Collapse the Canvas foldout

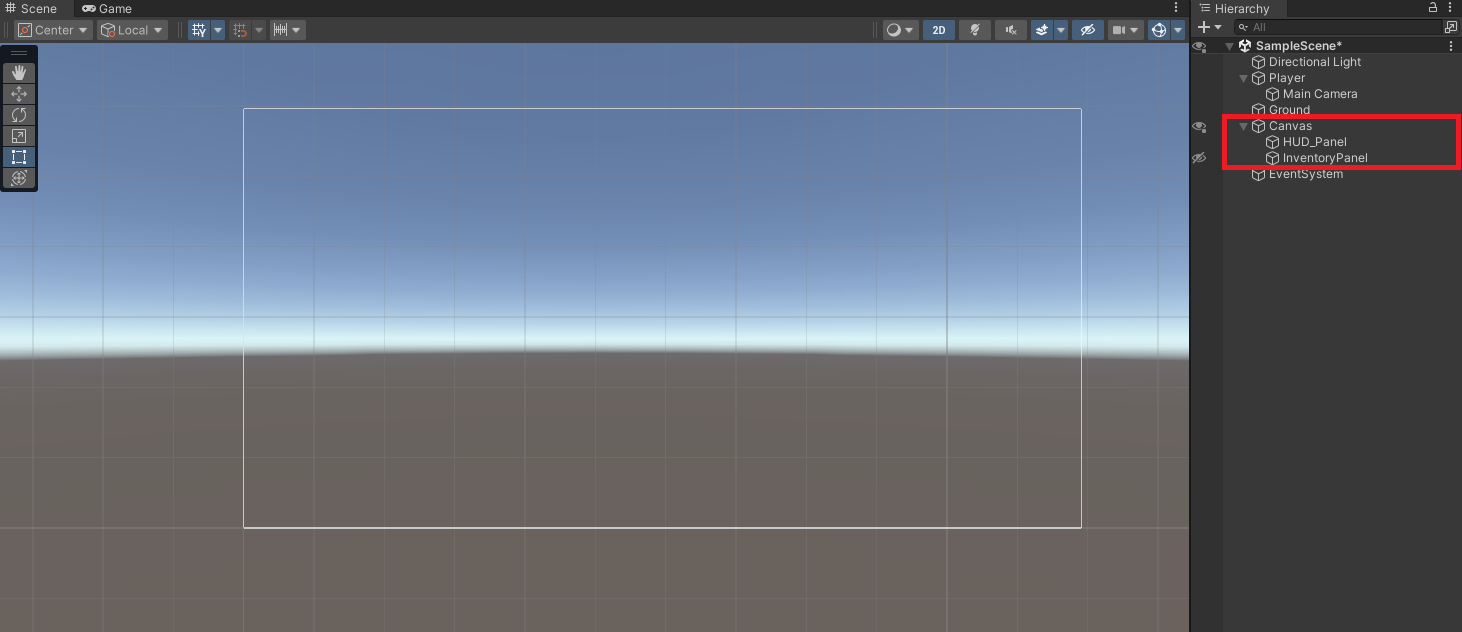[x=1244, y=126]
